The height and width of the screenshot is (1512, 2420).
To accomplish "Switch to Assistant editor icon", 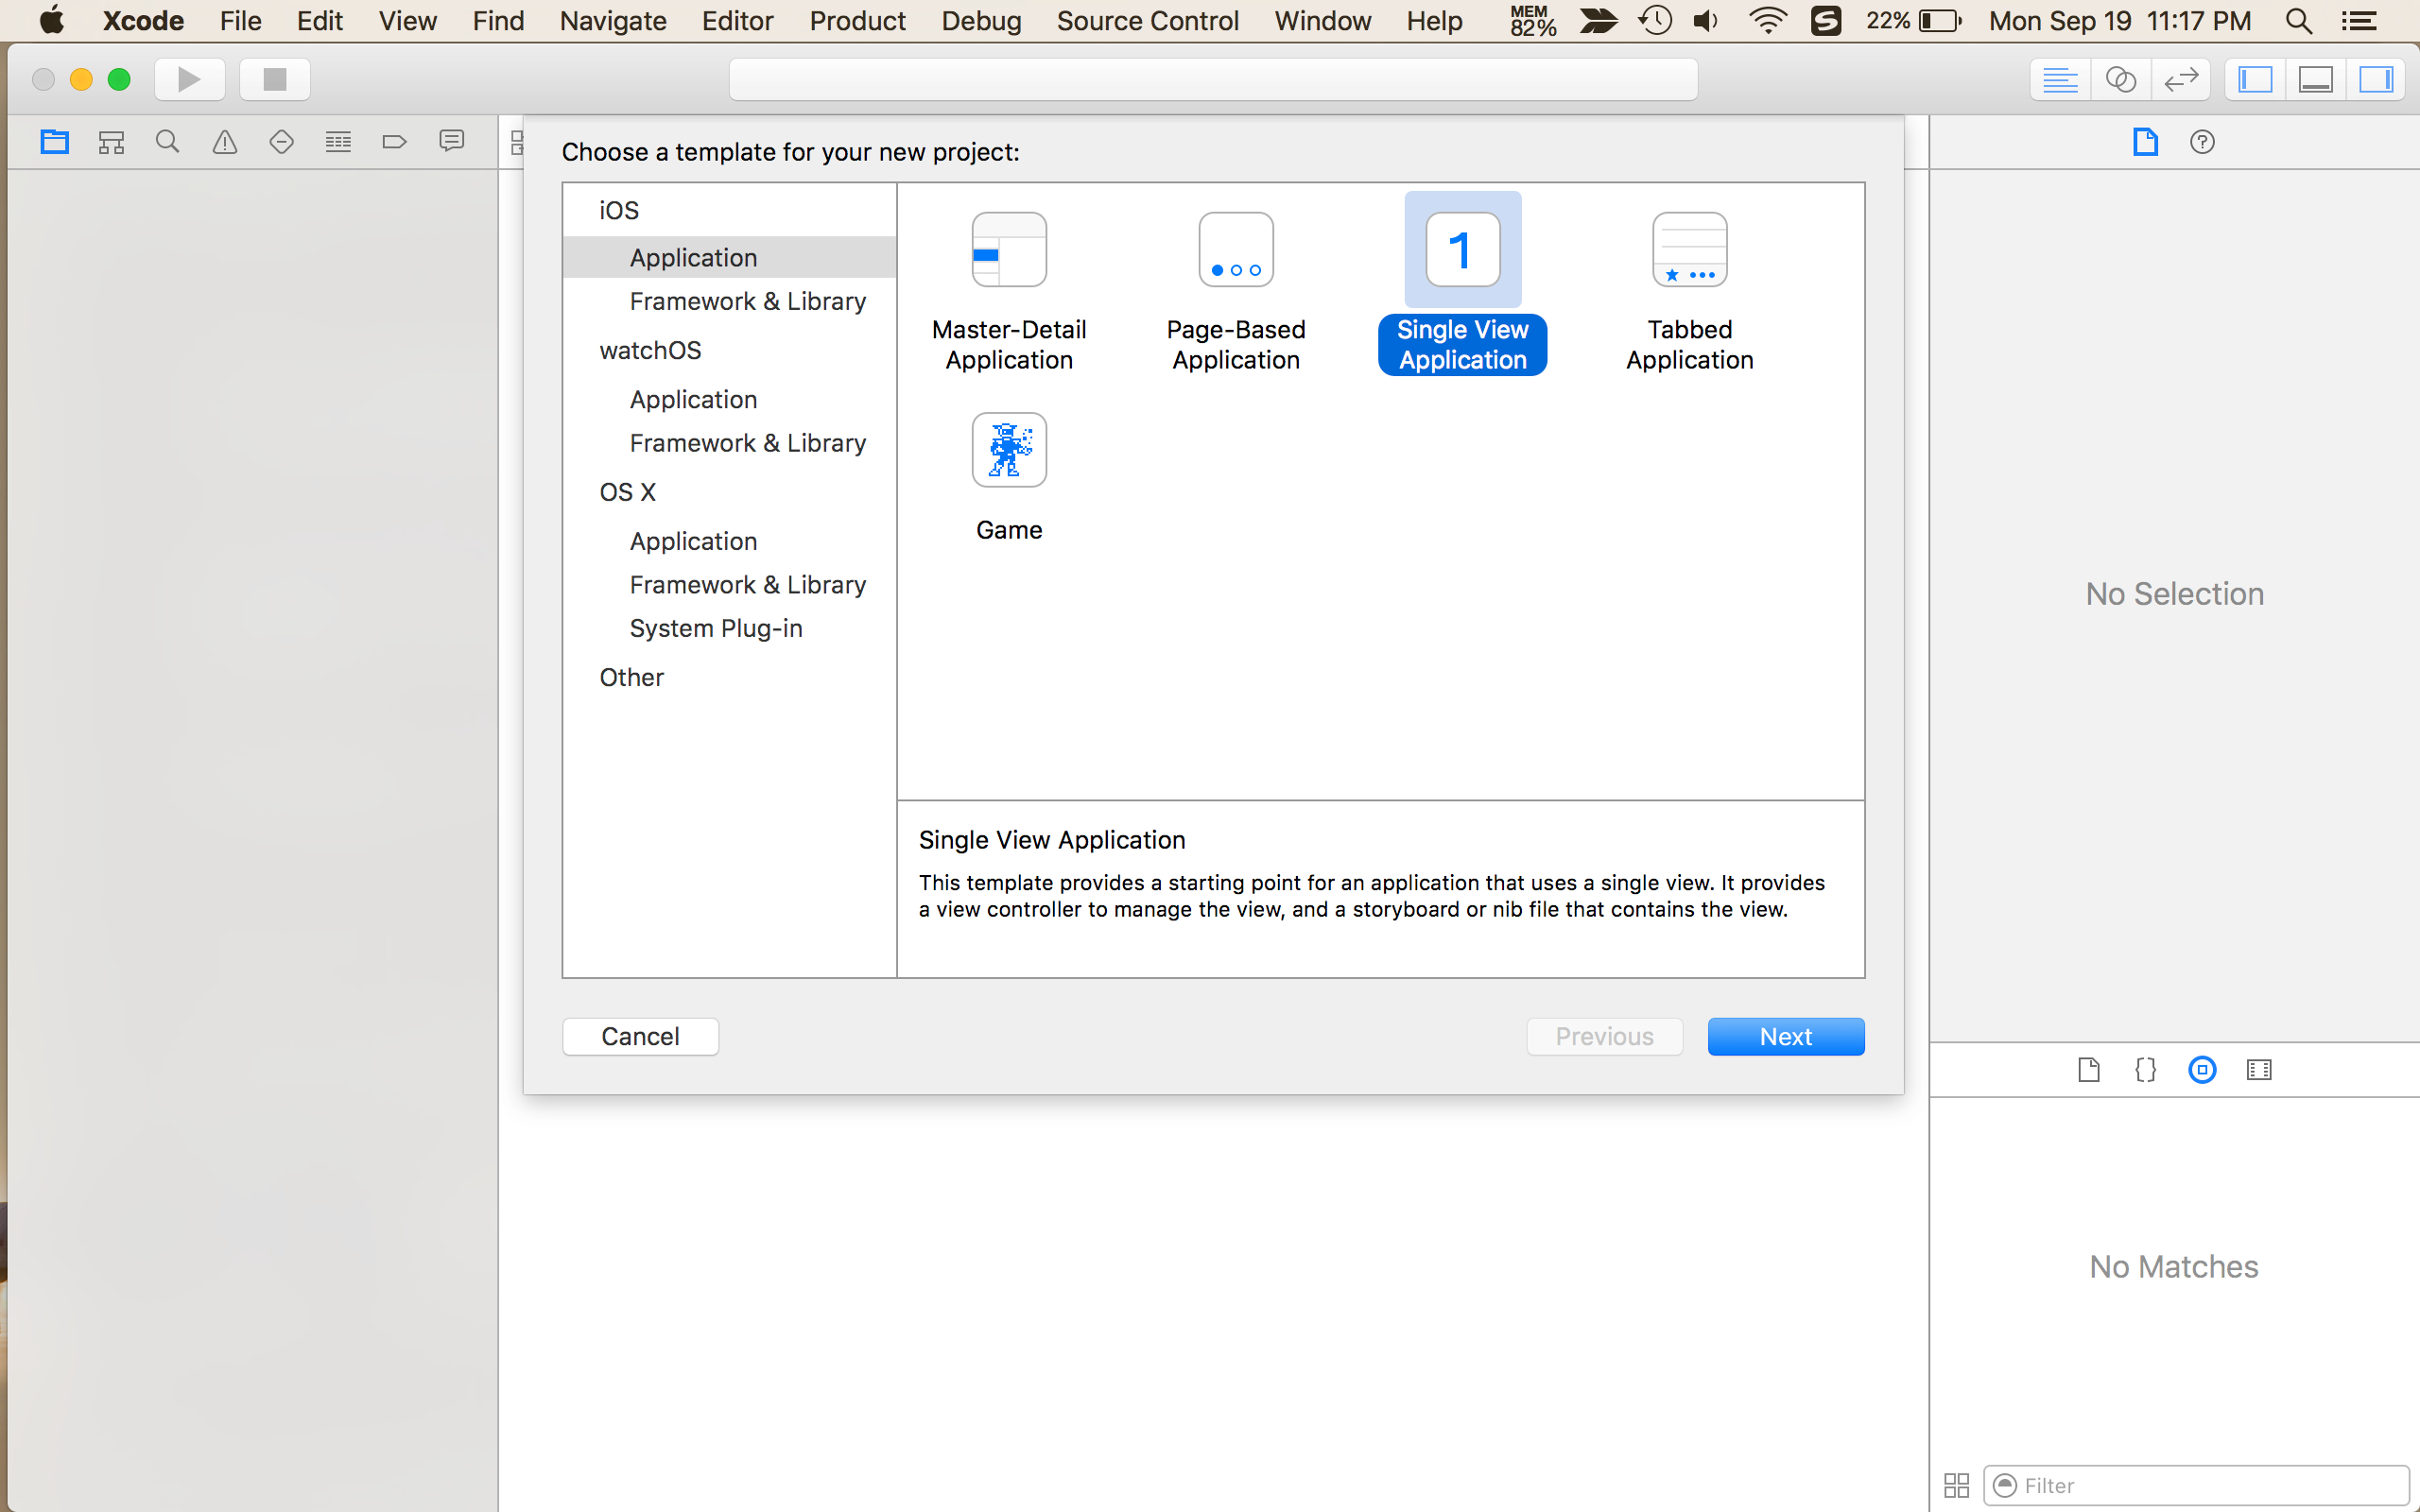I will point(2120,79).
